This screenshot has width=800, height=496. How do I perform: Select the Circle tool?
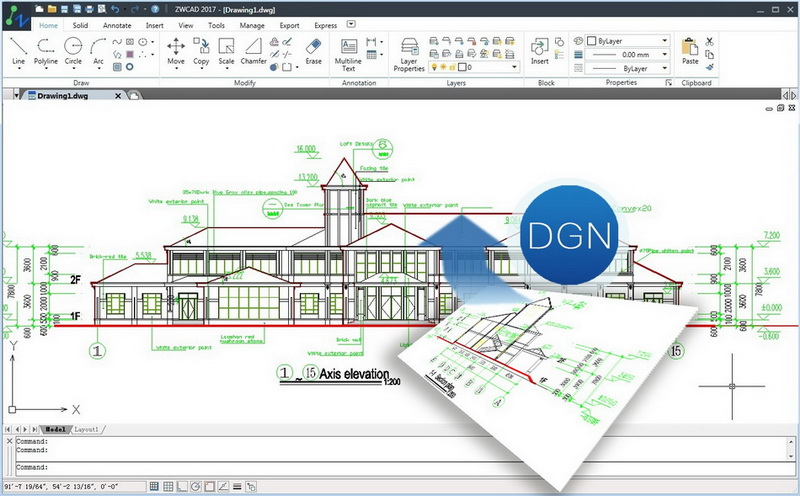pyautogui.click(x=73, y=50)
